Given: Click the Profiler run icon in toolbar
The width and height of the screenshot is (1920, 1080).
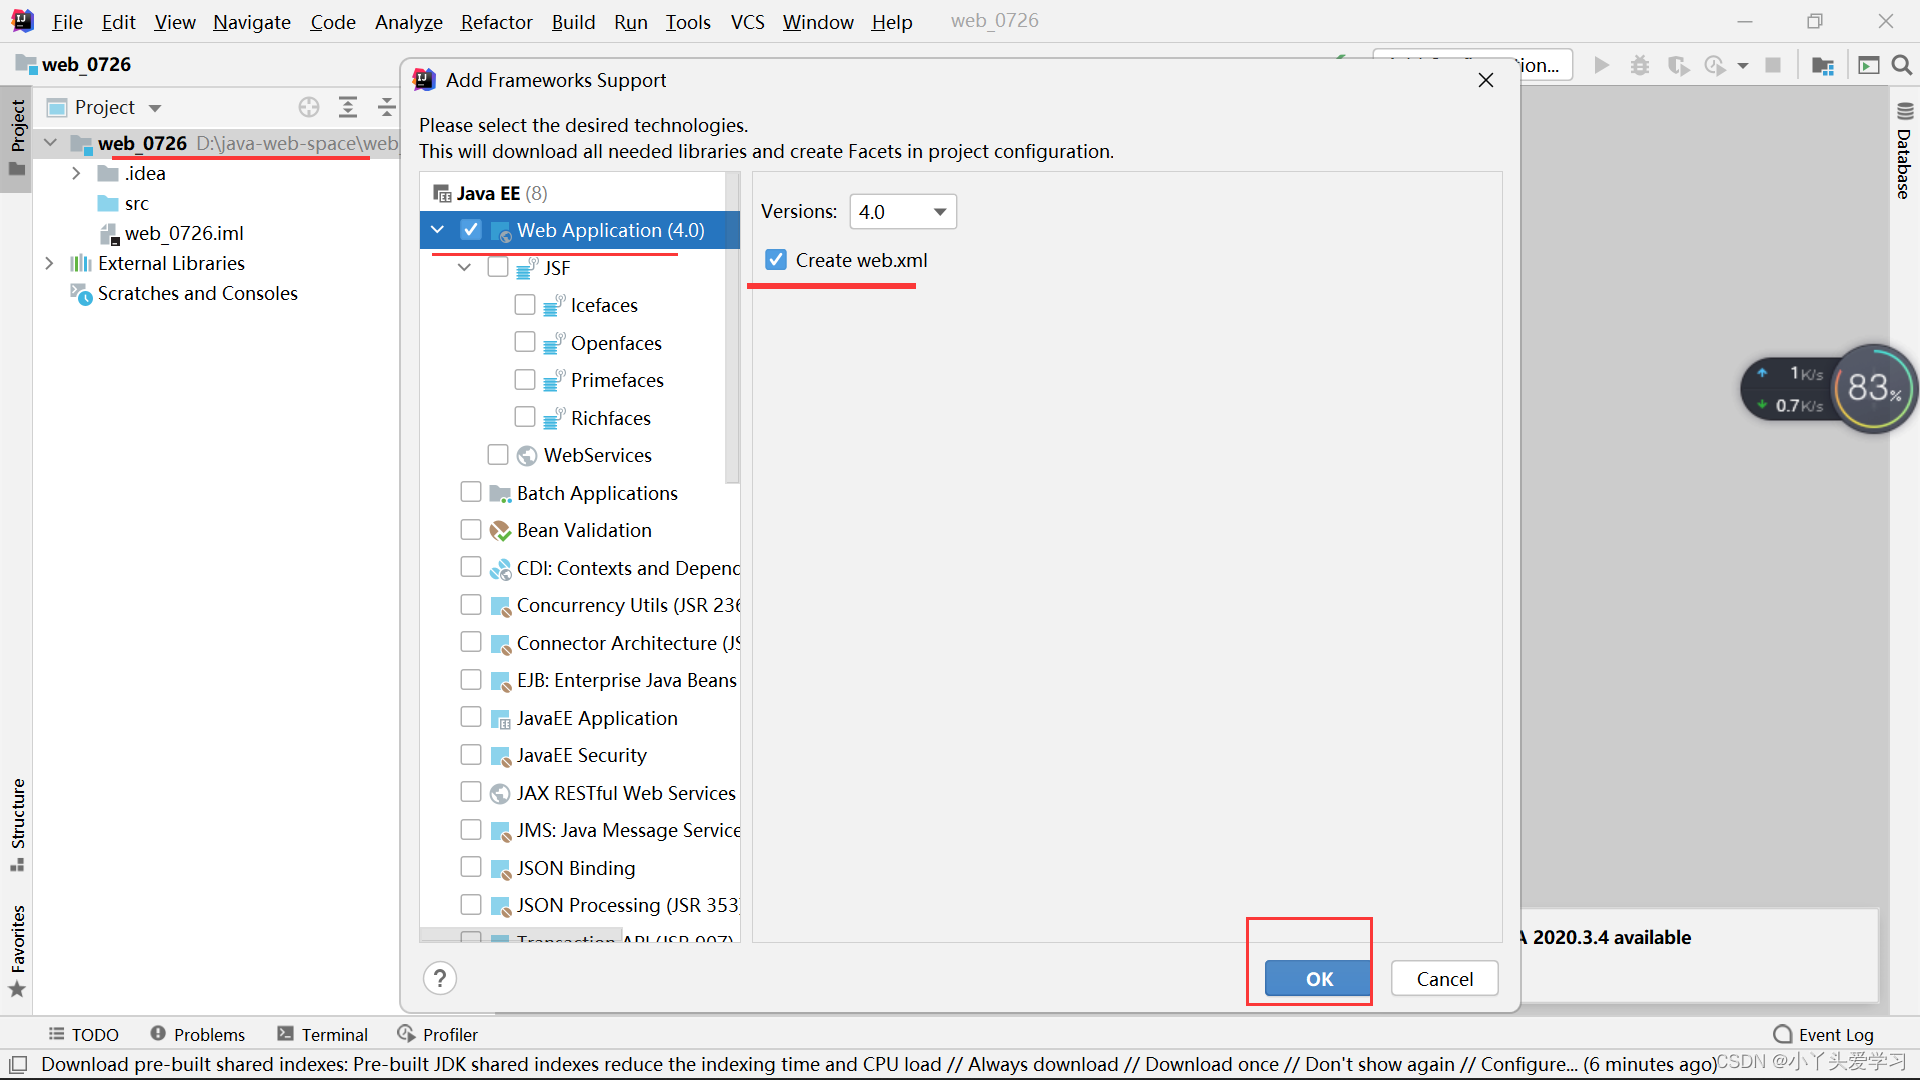Looking at the screenshot, I should click(1715, 65).
